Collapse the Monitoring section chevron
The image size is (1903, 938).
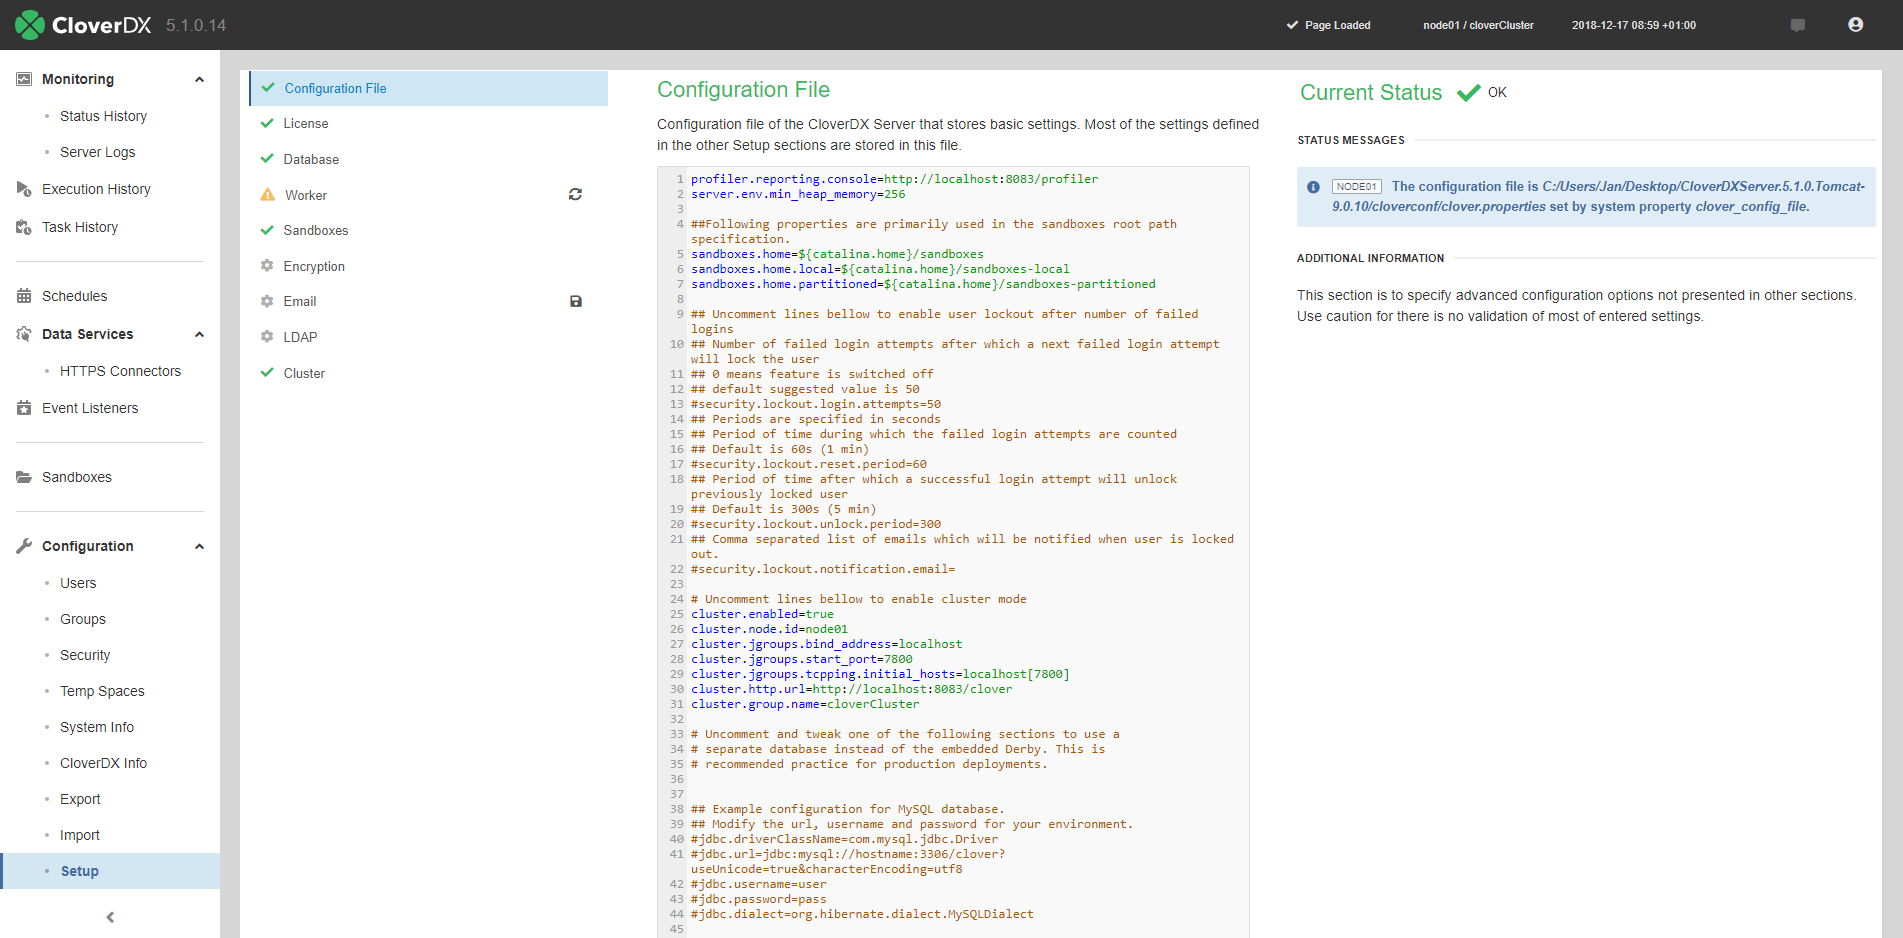(199, 80)
